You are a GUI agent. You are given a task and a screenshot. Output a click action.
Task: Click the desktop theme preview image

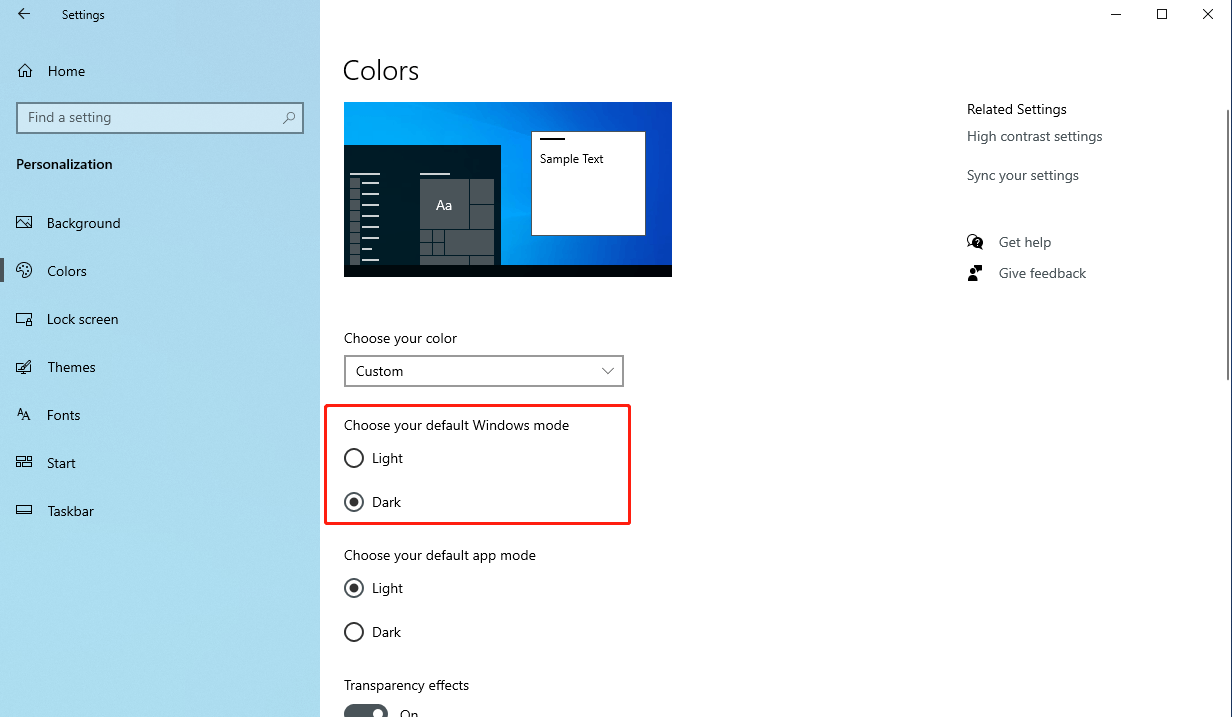pos(507,189)
